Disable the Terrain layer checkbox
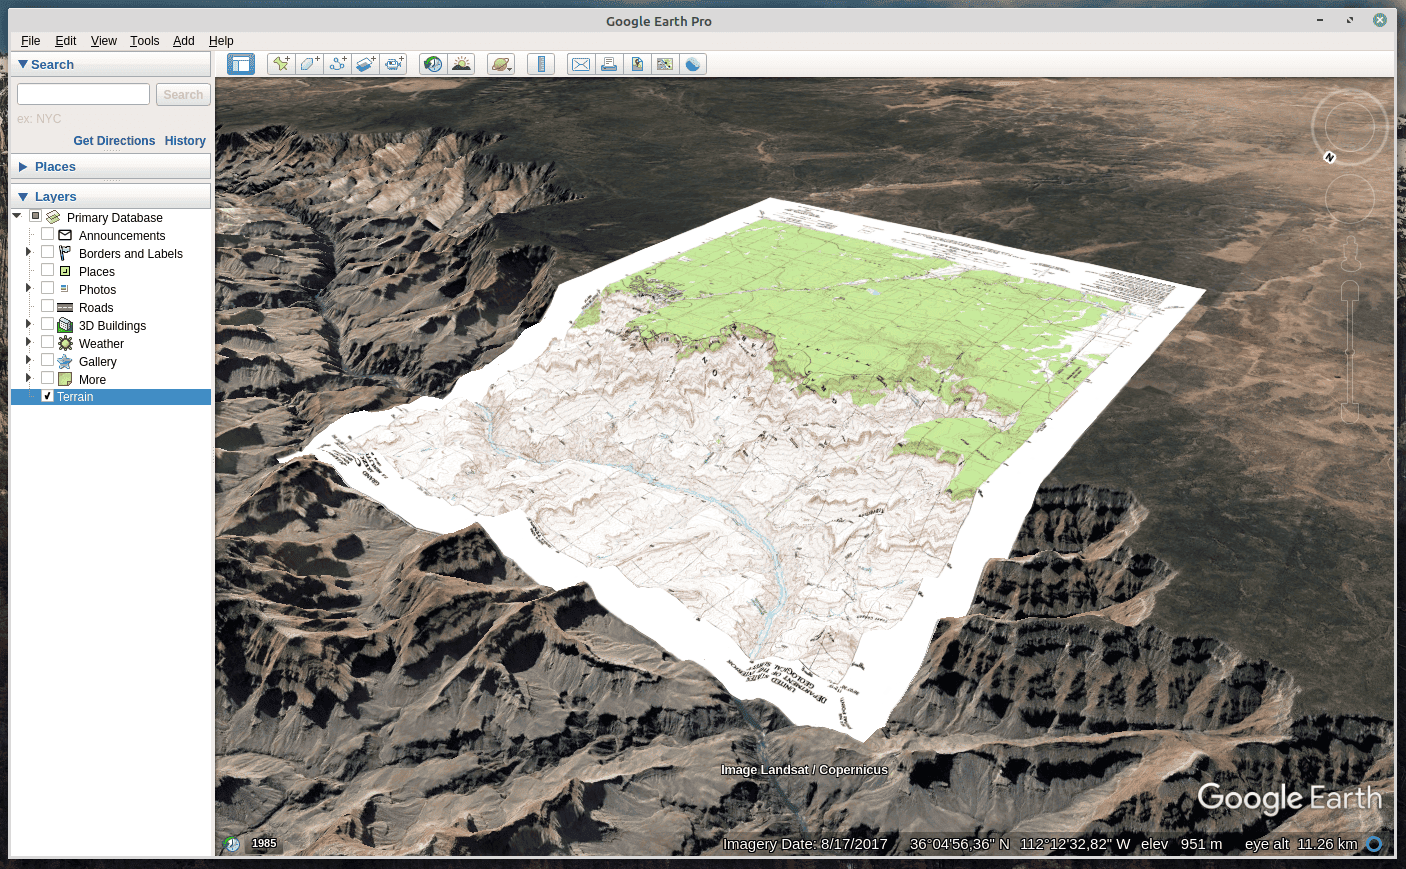This screenshot has width=1406, height=869. [47, 396]
